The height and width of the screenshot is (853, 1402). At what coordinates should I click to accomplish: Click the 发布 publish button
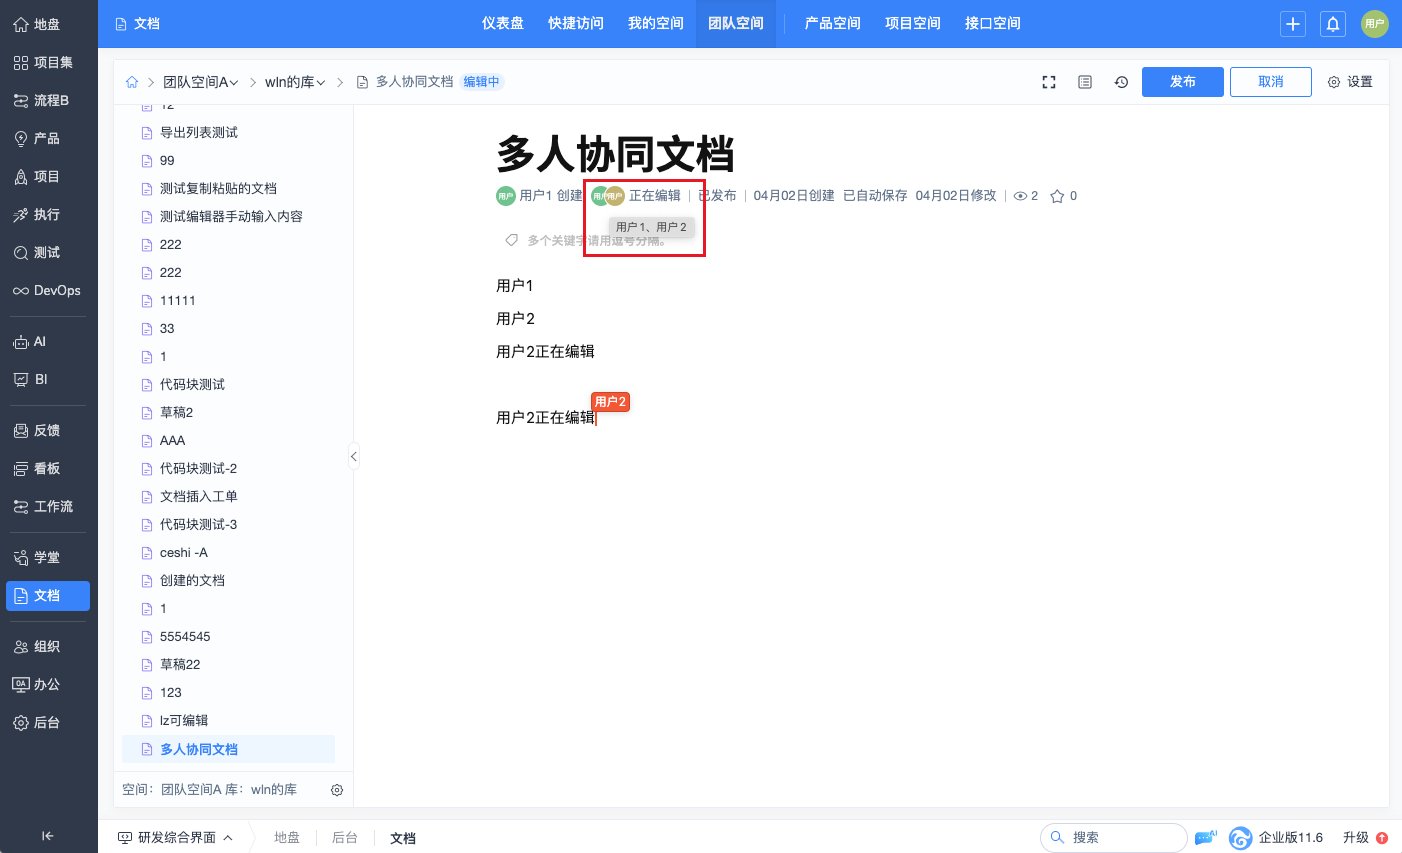point(1183,82)
